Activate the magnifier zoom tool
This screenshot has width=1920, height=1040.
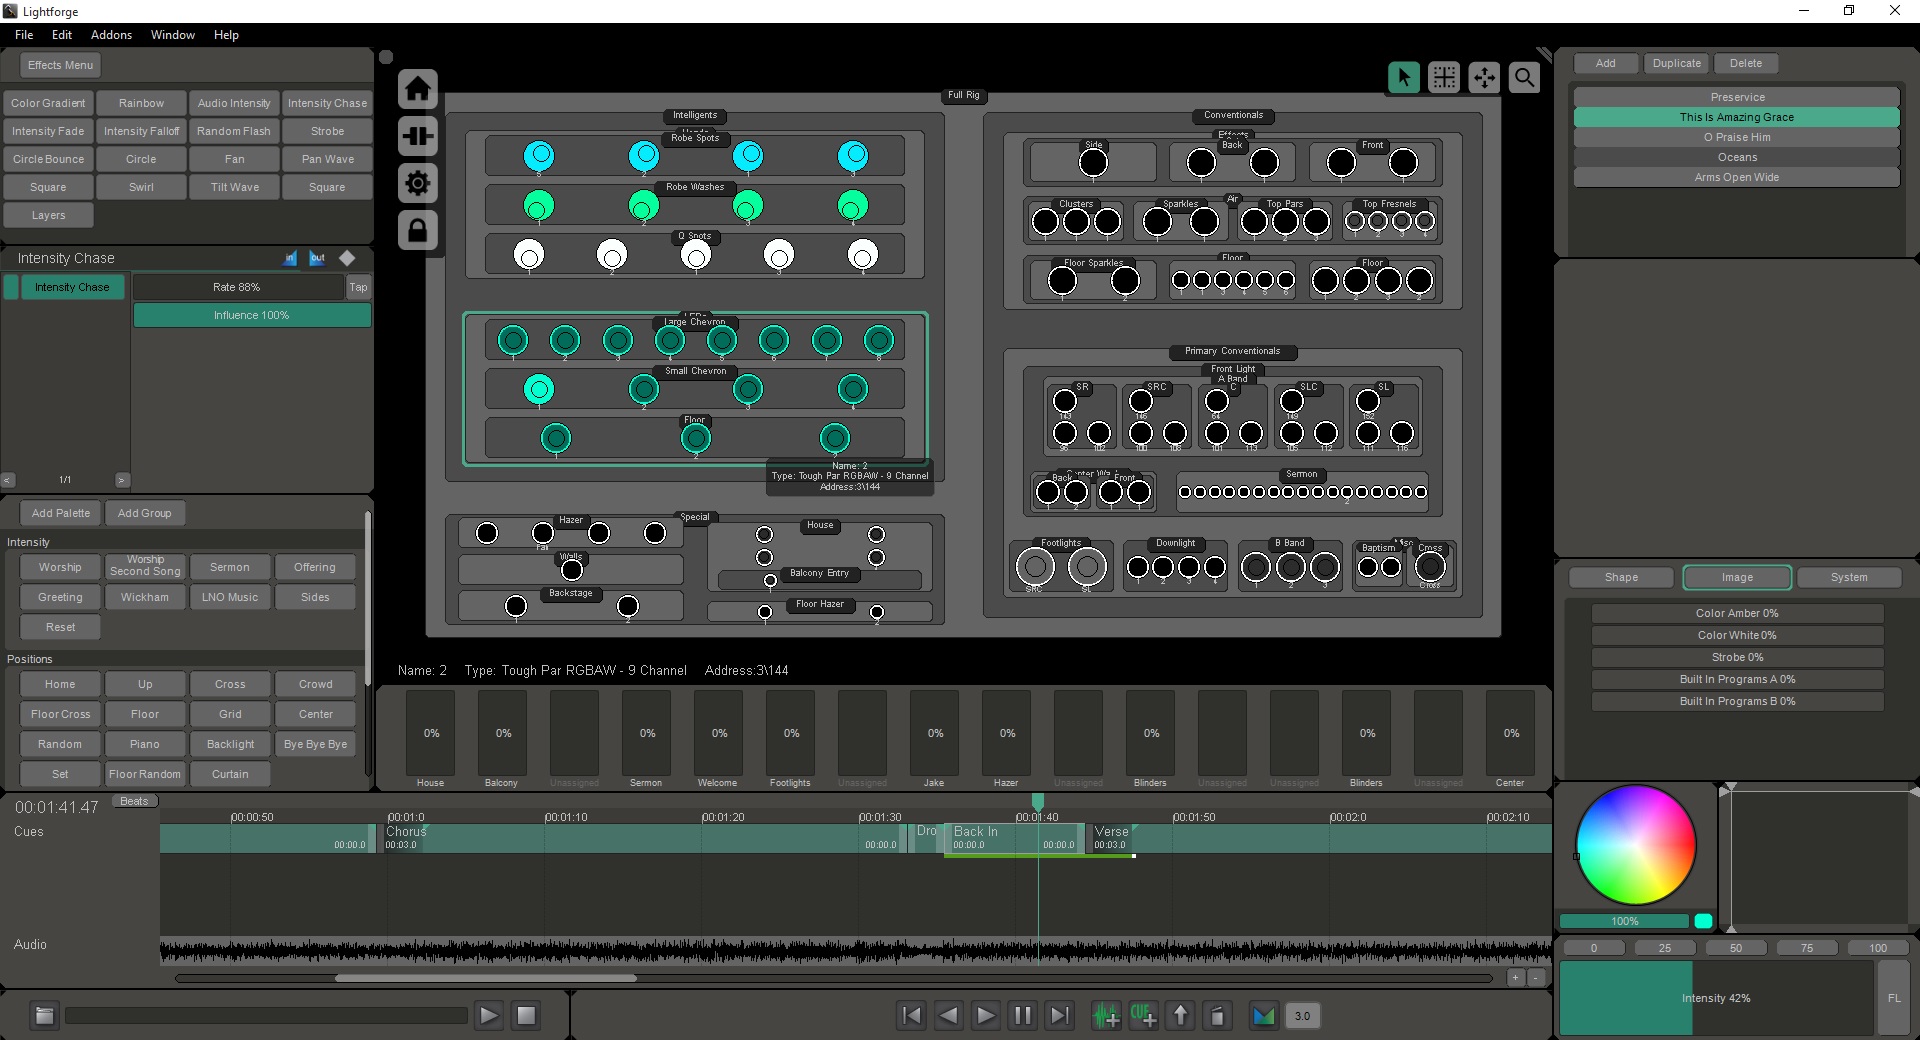coord(1524,77)
